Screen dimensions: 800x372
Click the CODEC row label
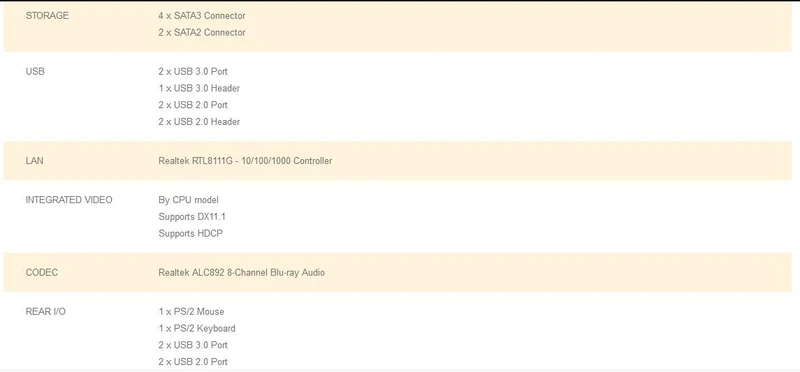coord(42,272)
